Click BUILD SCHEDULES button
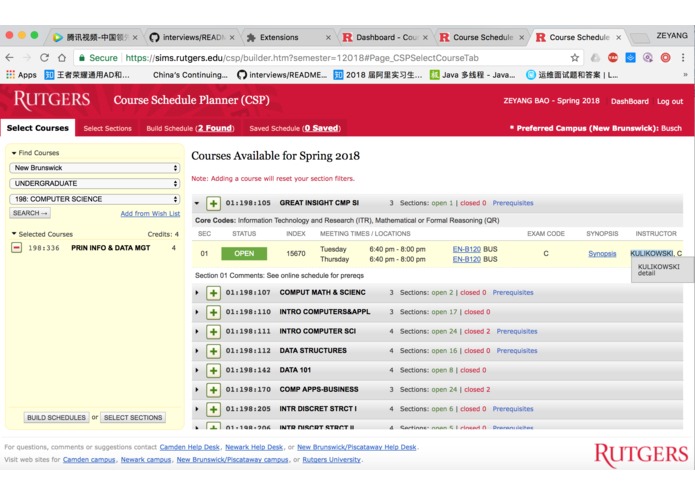Viewport: 695px width, 494px height. click(x=56, y=418)
